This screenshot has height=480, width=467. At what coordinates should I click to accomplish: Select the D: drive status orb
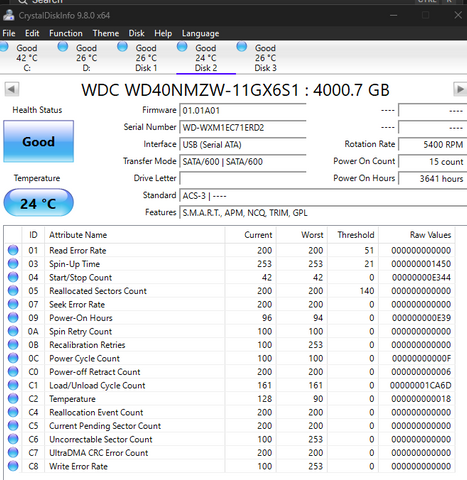[x=63, y=46]
